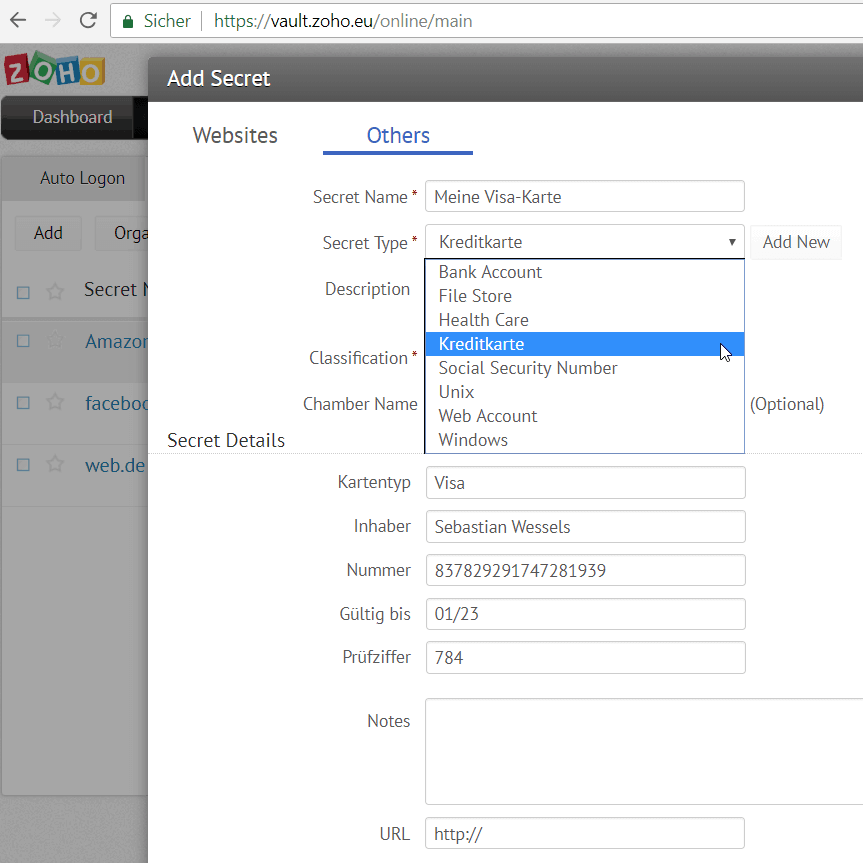863x863 pixels.
Task: Star the facebook secret row
Action: [x=55, y=402]
